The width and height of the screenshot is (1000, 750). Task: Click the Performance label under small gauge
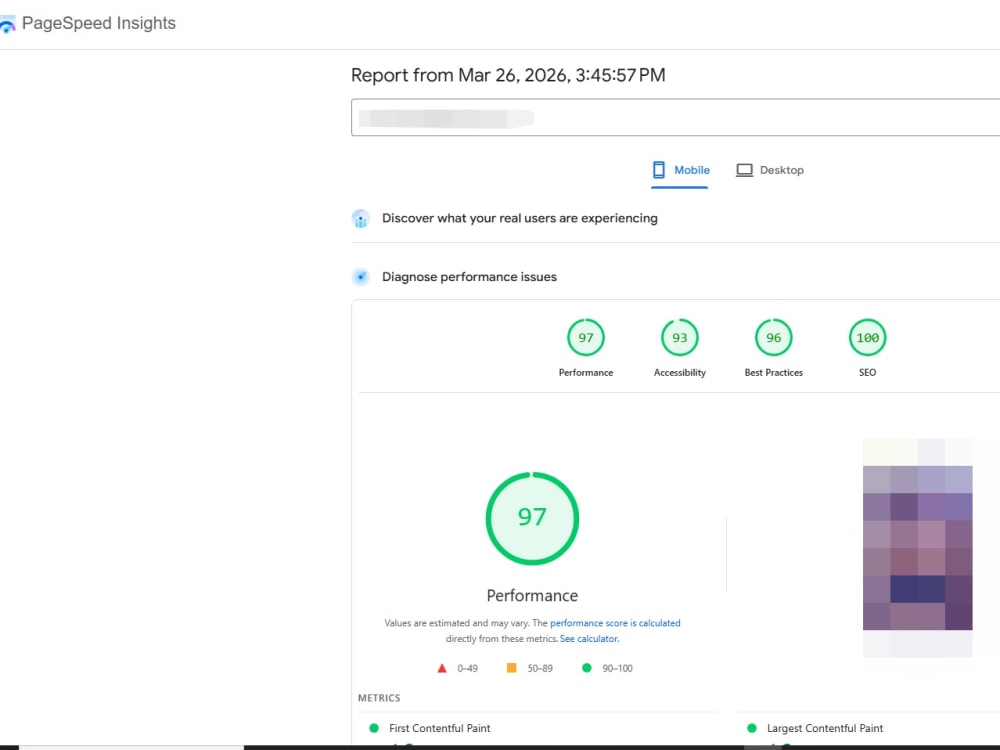[x=585, y=372]
